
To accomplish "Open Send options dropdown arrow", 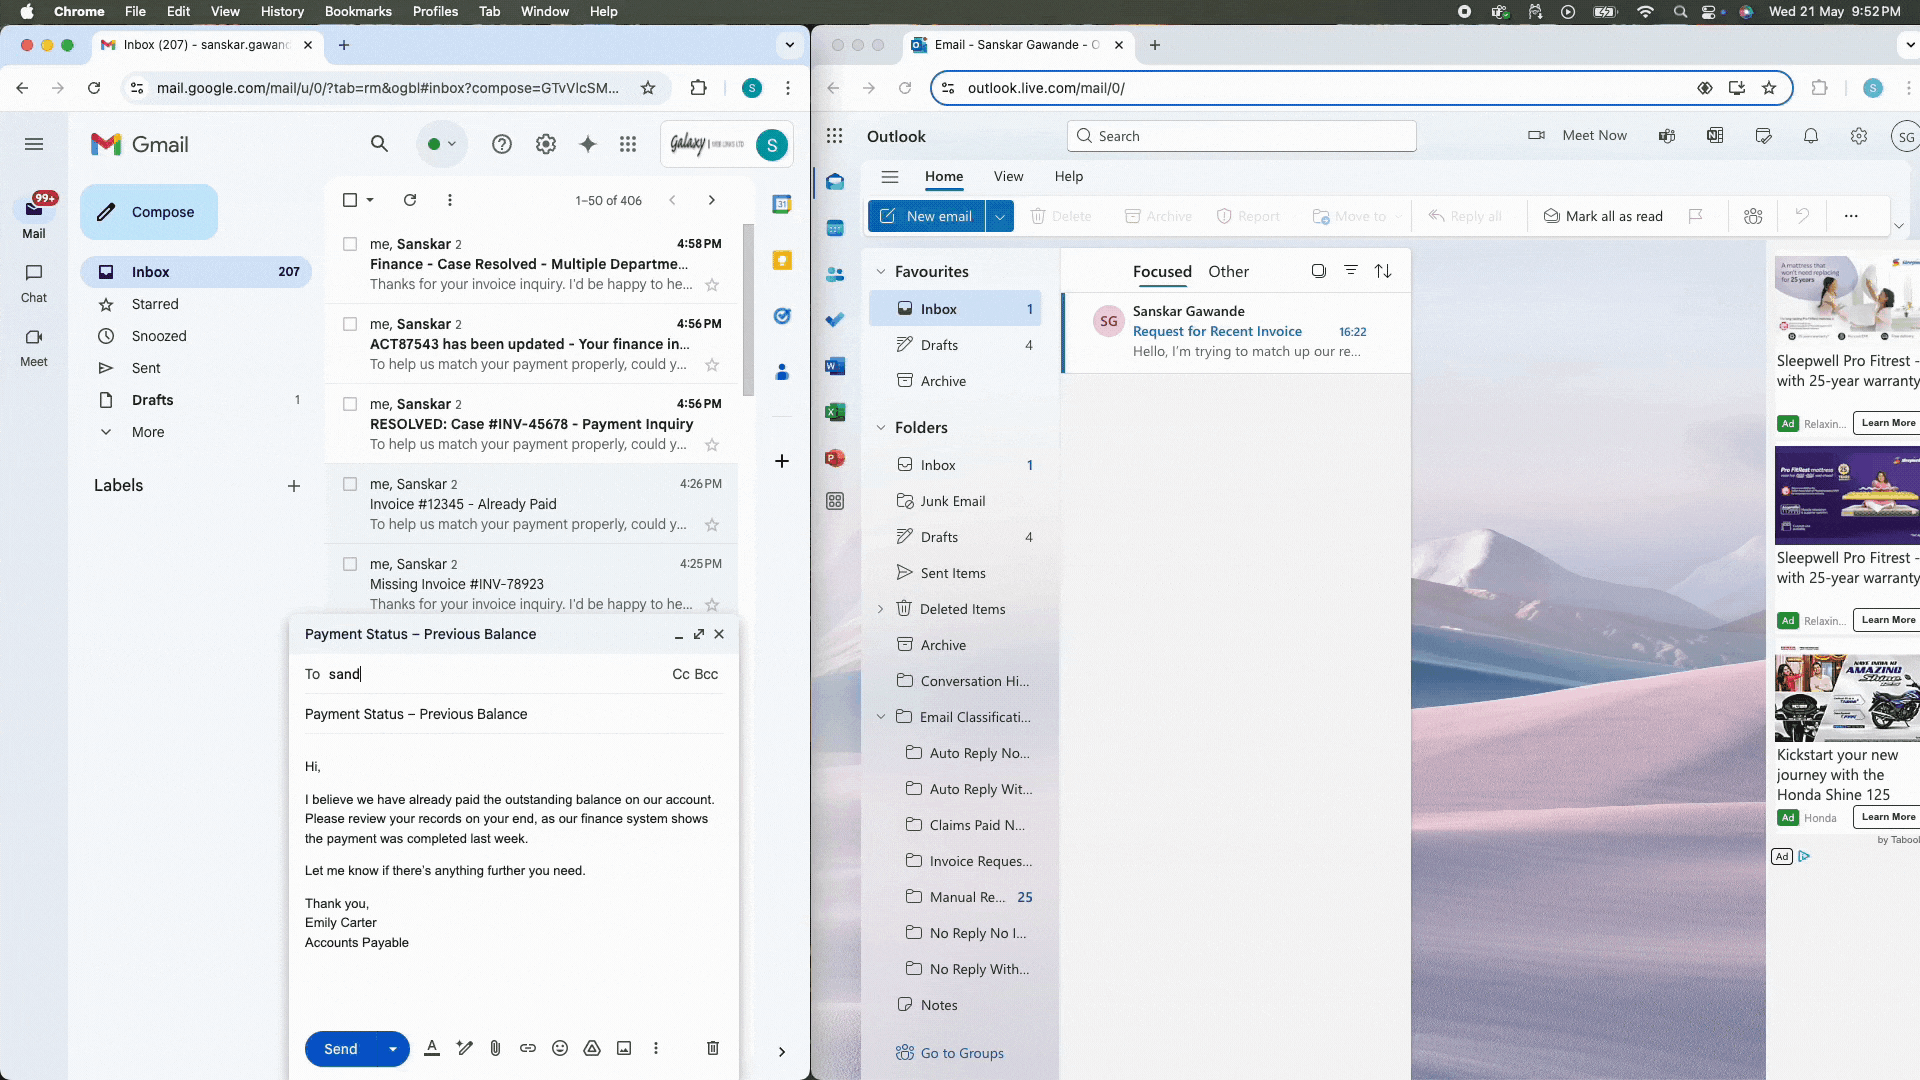I will (x=393, y=1049).
